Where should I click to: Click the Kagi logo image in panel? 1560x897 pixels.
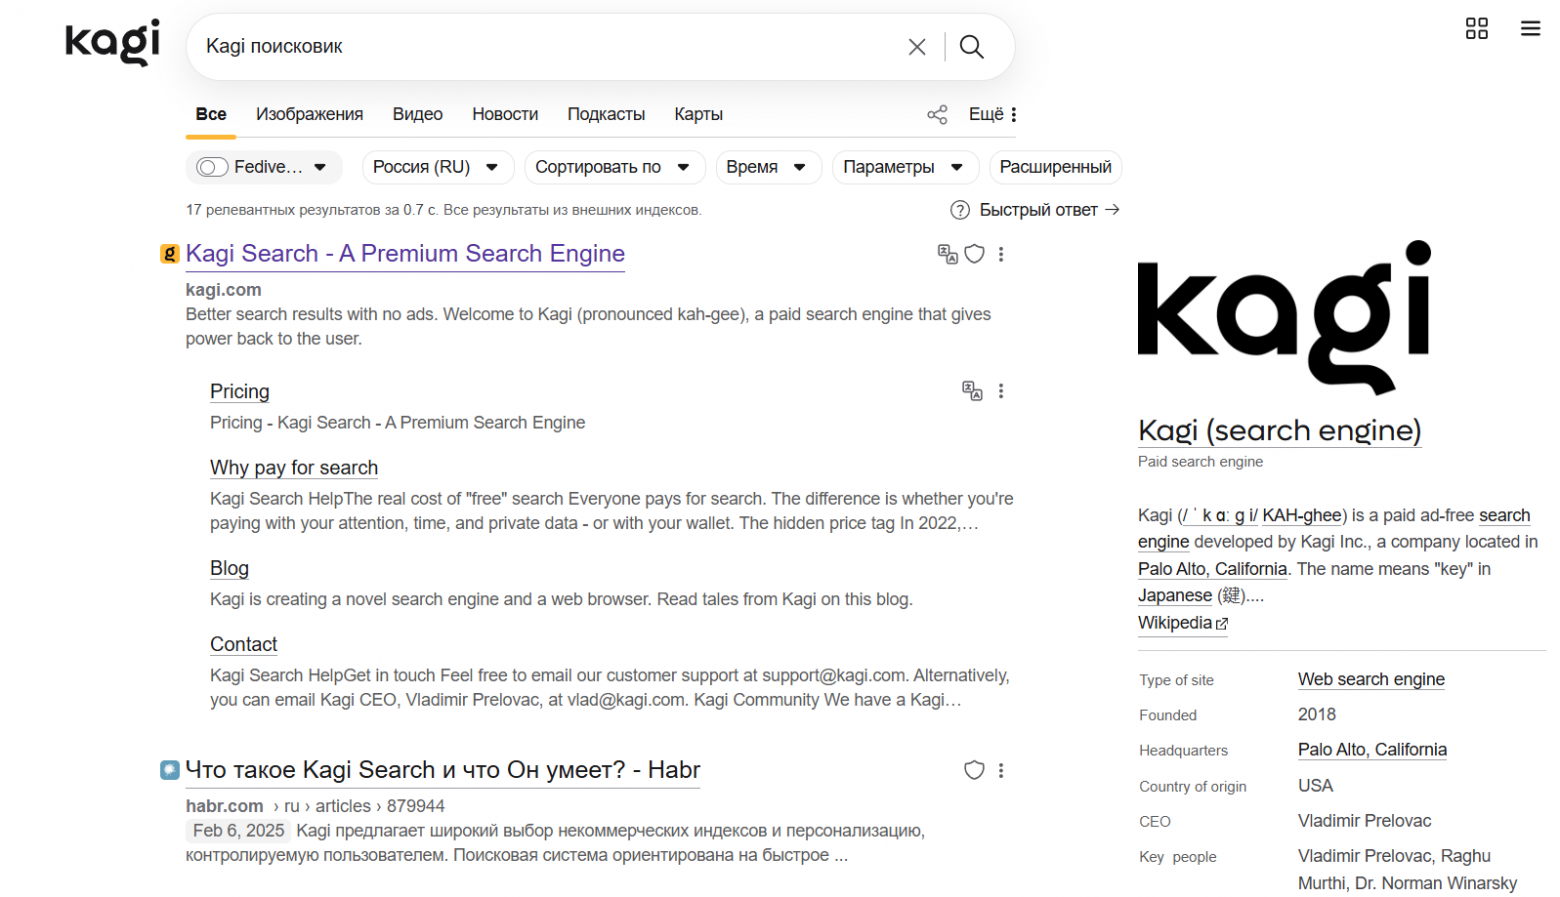tap(1285, 318)
